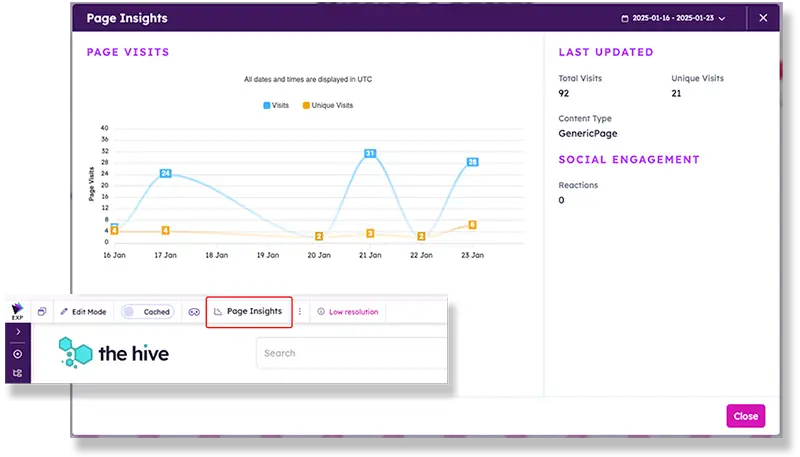Click the chart icon in Page Insights button
The width and height of the screenshot is (800, 457).
point(218,312)
